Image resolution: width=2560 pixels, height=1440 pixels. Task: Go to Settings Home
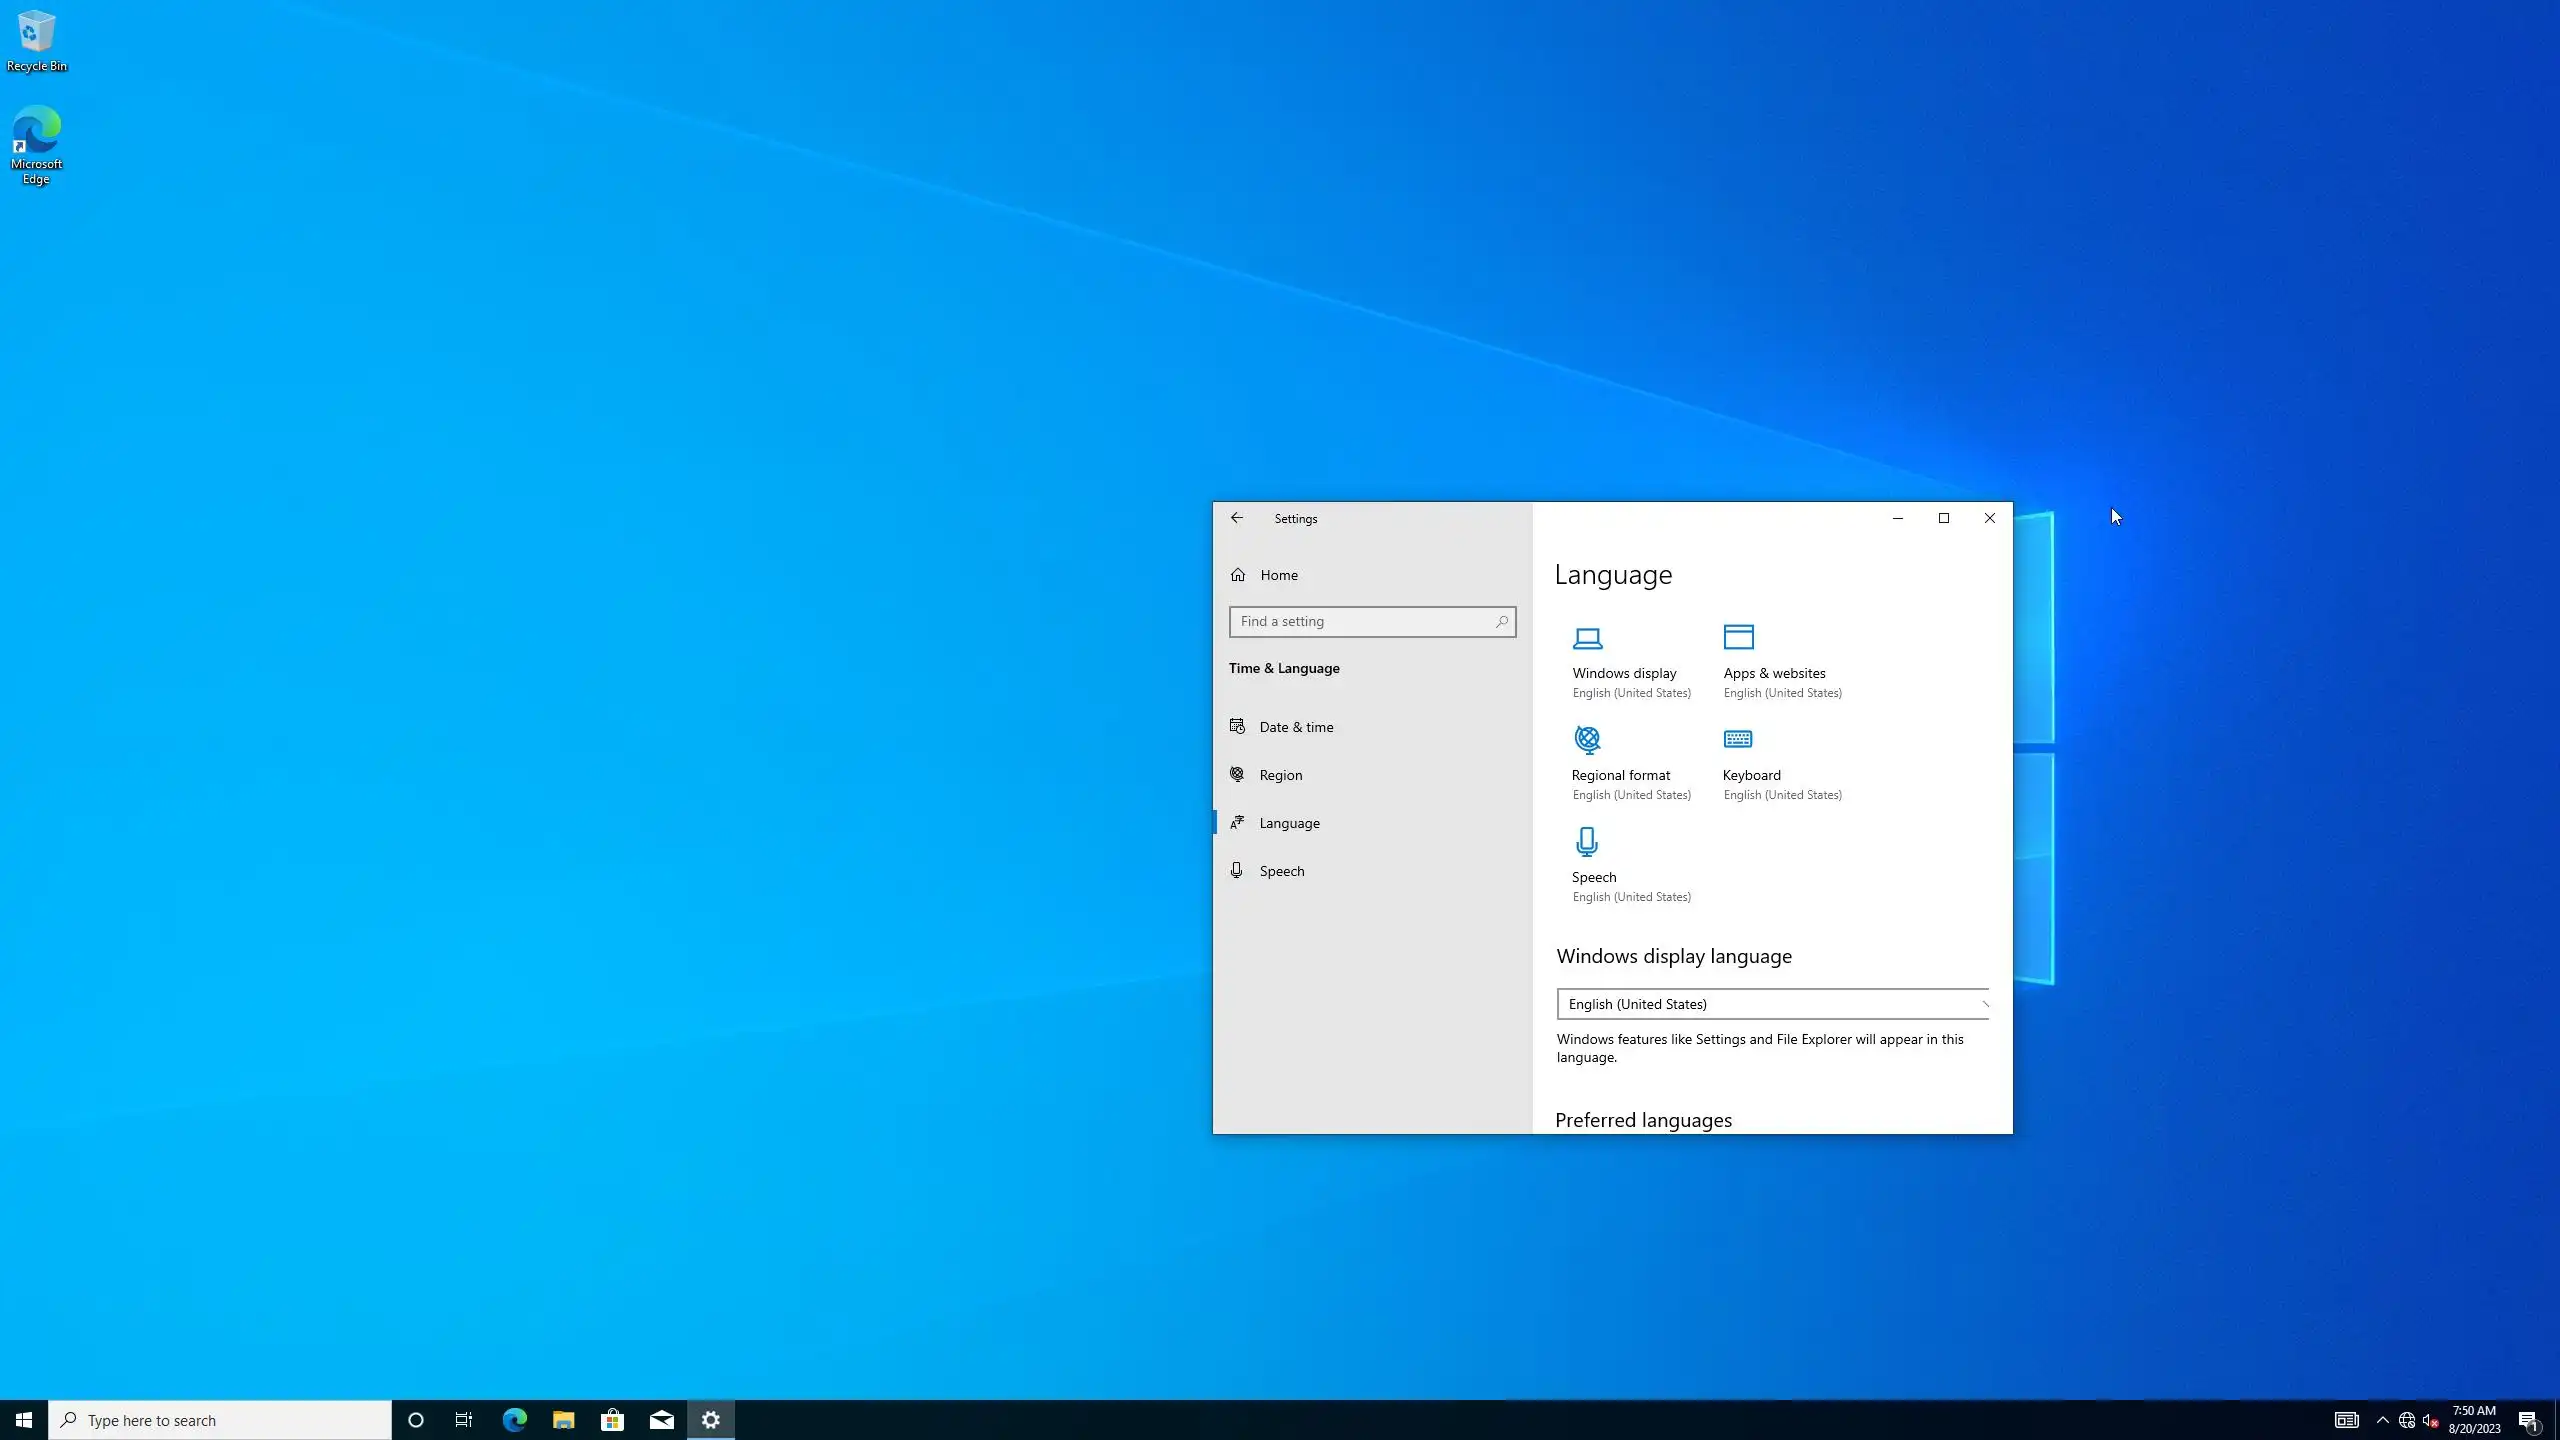[1279, 575]
